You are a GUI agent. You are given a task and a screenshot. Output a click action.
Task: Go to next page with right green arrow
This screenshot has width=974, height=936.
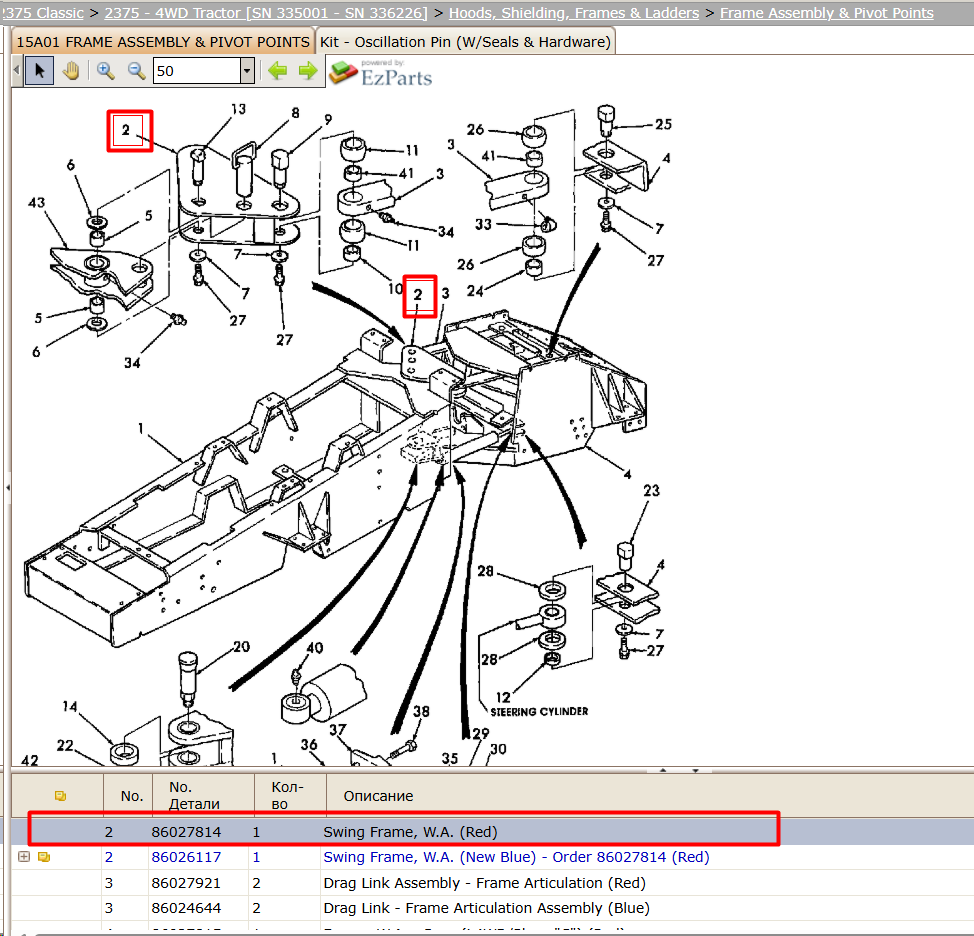pyautogui.click(x=307, y=71)
